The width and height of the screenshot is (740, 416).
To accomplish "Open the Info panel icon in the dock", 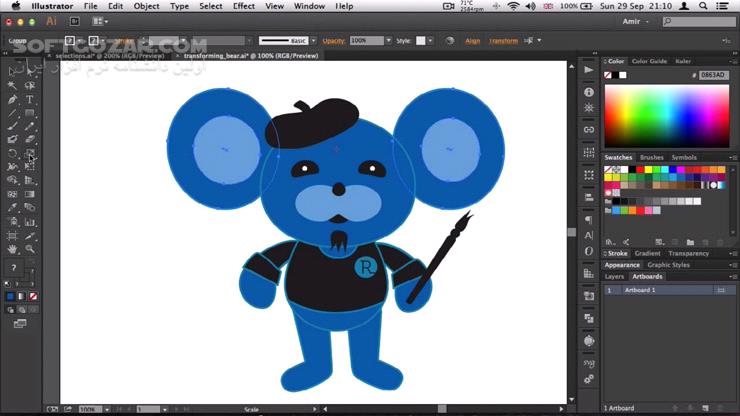I will tap(589, 92).
